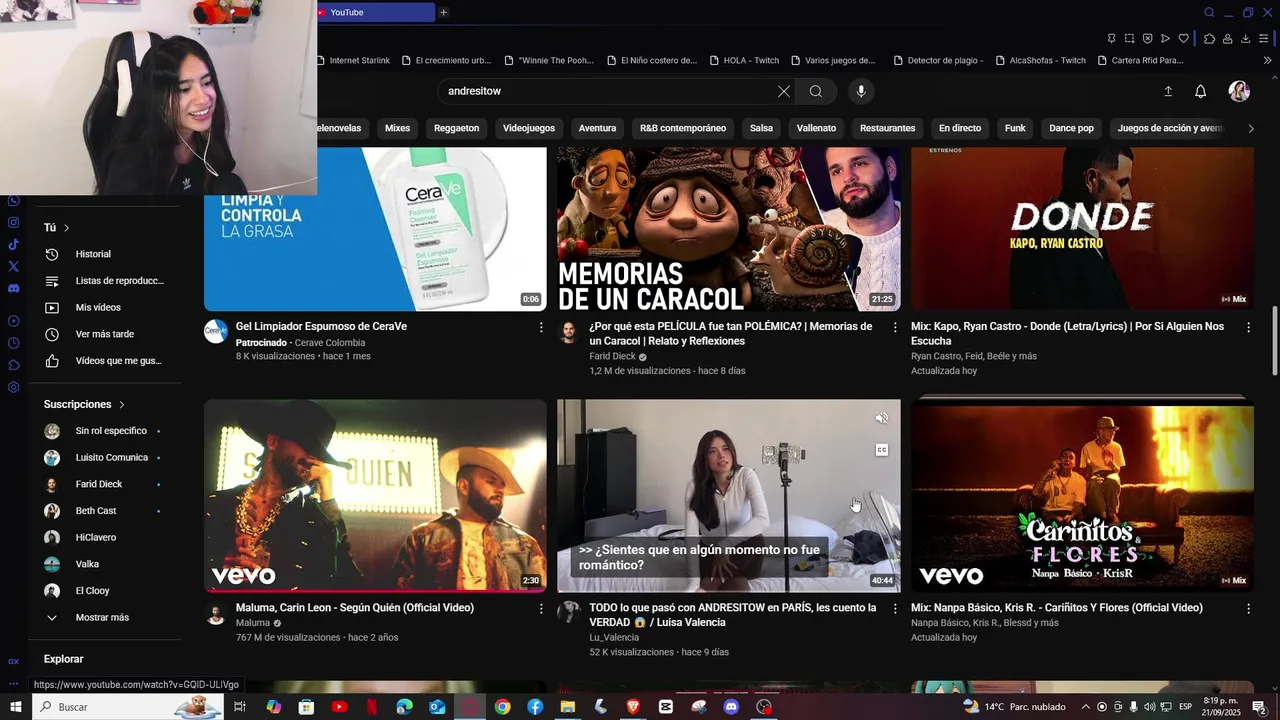Open the Internet Starlink bookmark

353,60
